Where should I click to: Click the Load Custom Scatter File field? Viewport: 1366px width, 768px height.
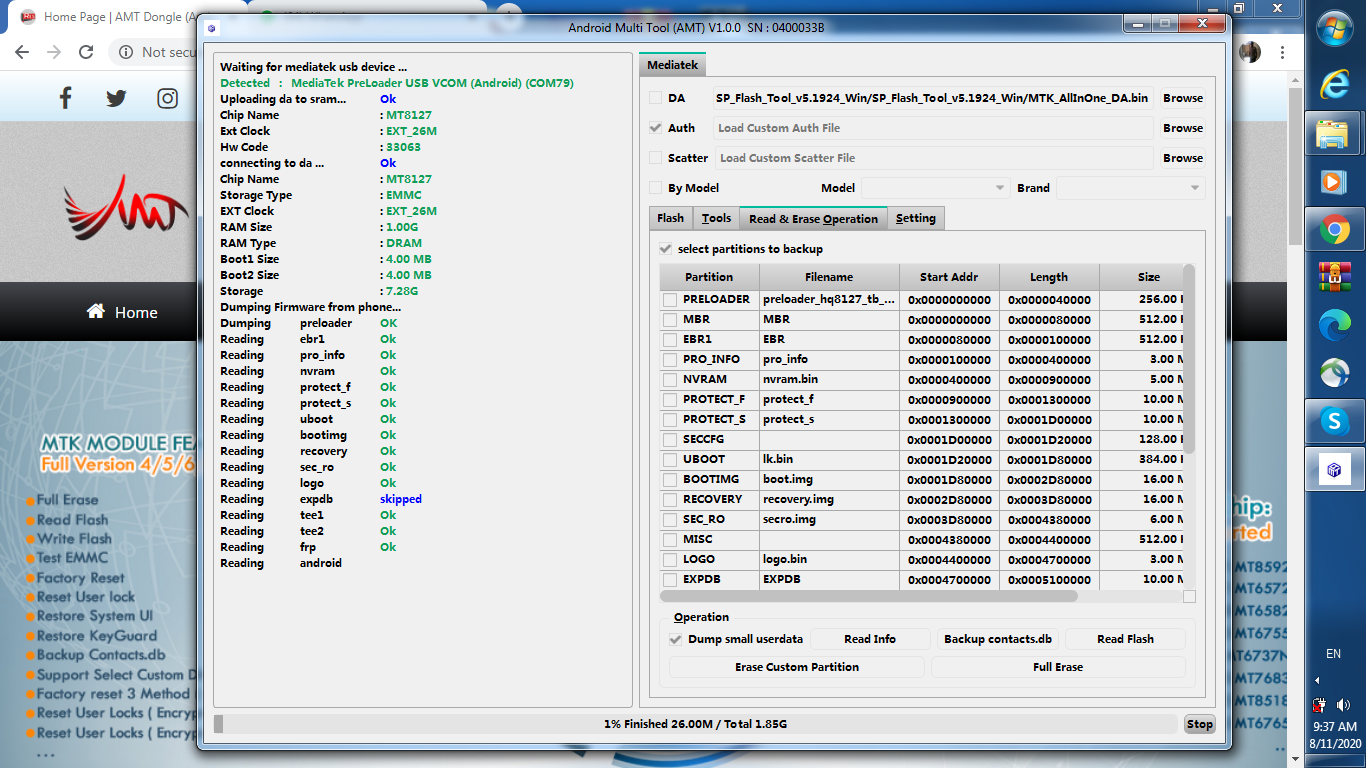pyautogui.click(x=935, y=158)
